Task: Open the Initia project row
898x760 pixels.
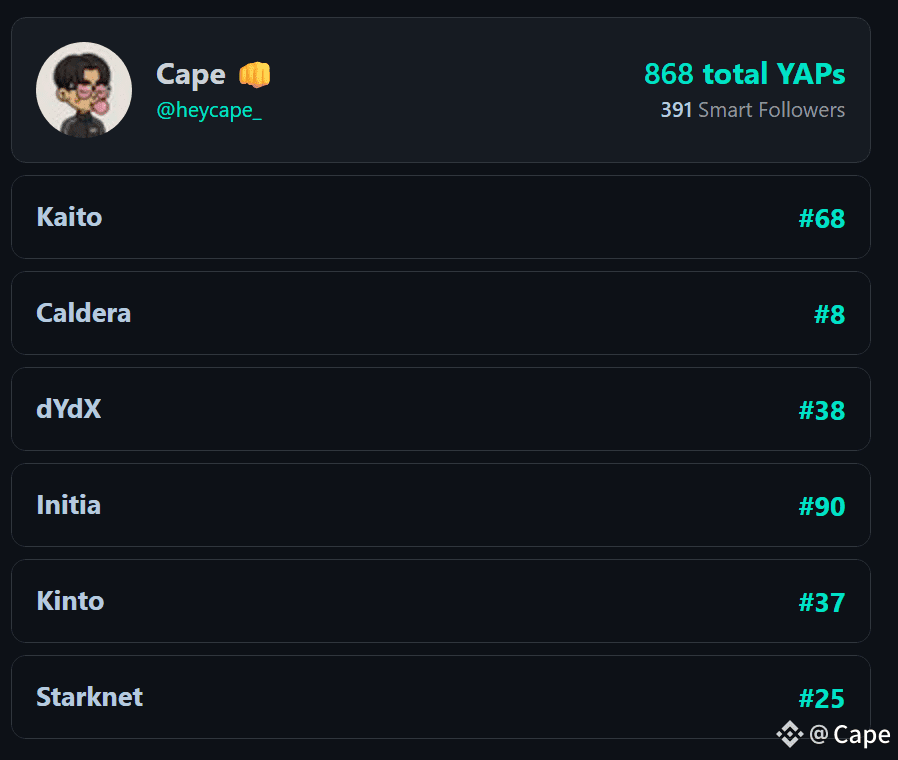Action: [440, 505]
